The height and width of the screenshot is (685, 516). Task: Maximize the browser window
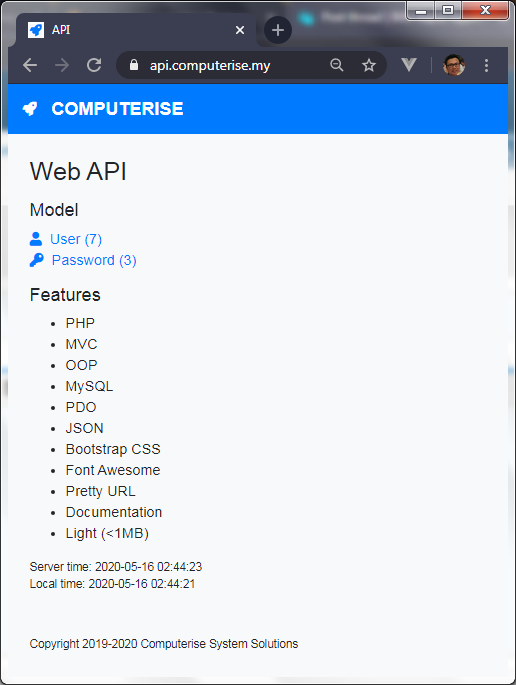(448, 10)
